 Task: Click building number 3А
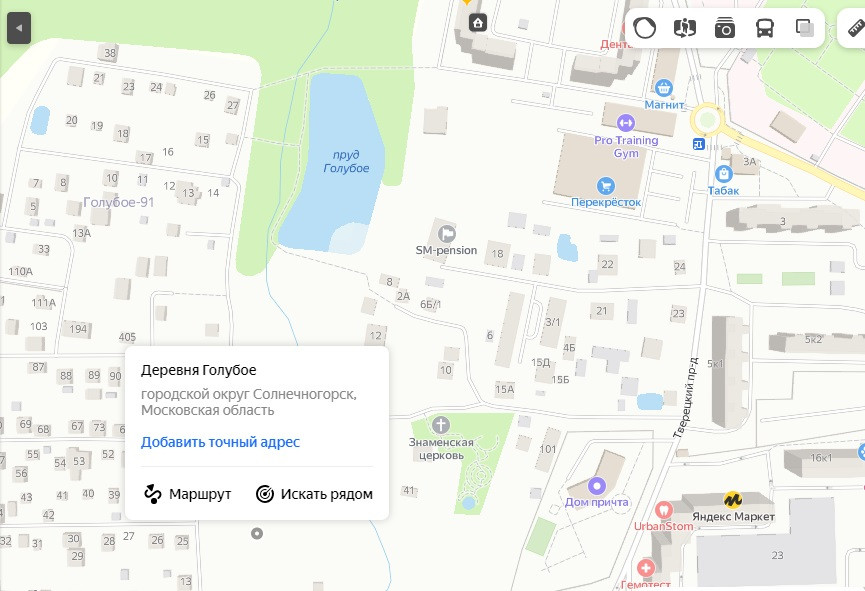(x=750, y=162)
